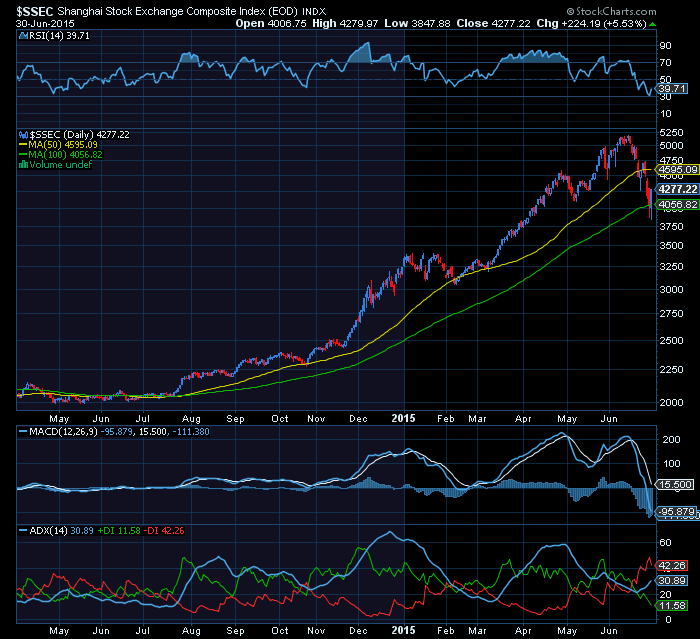Click the 15.500 MACD signal value tag
700x639 pixels.
(x=675, y=484)
